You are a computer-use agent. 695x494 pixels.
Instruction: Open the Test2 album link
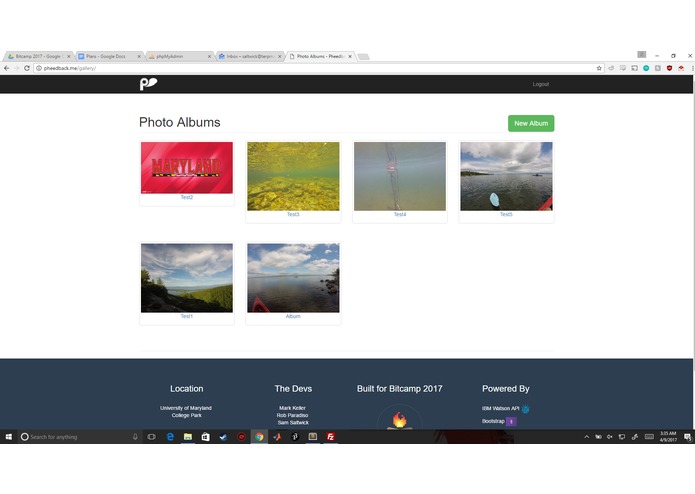coord(187,197)
